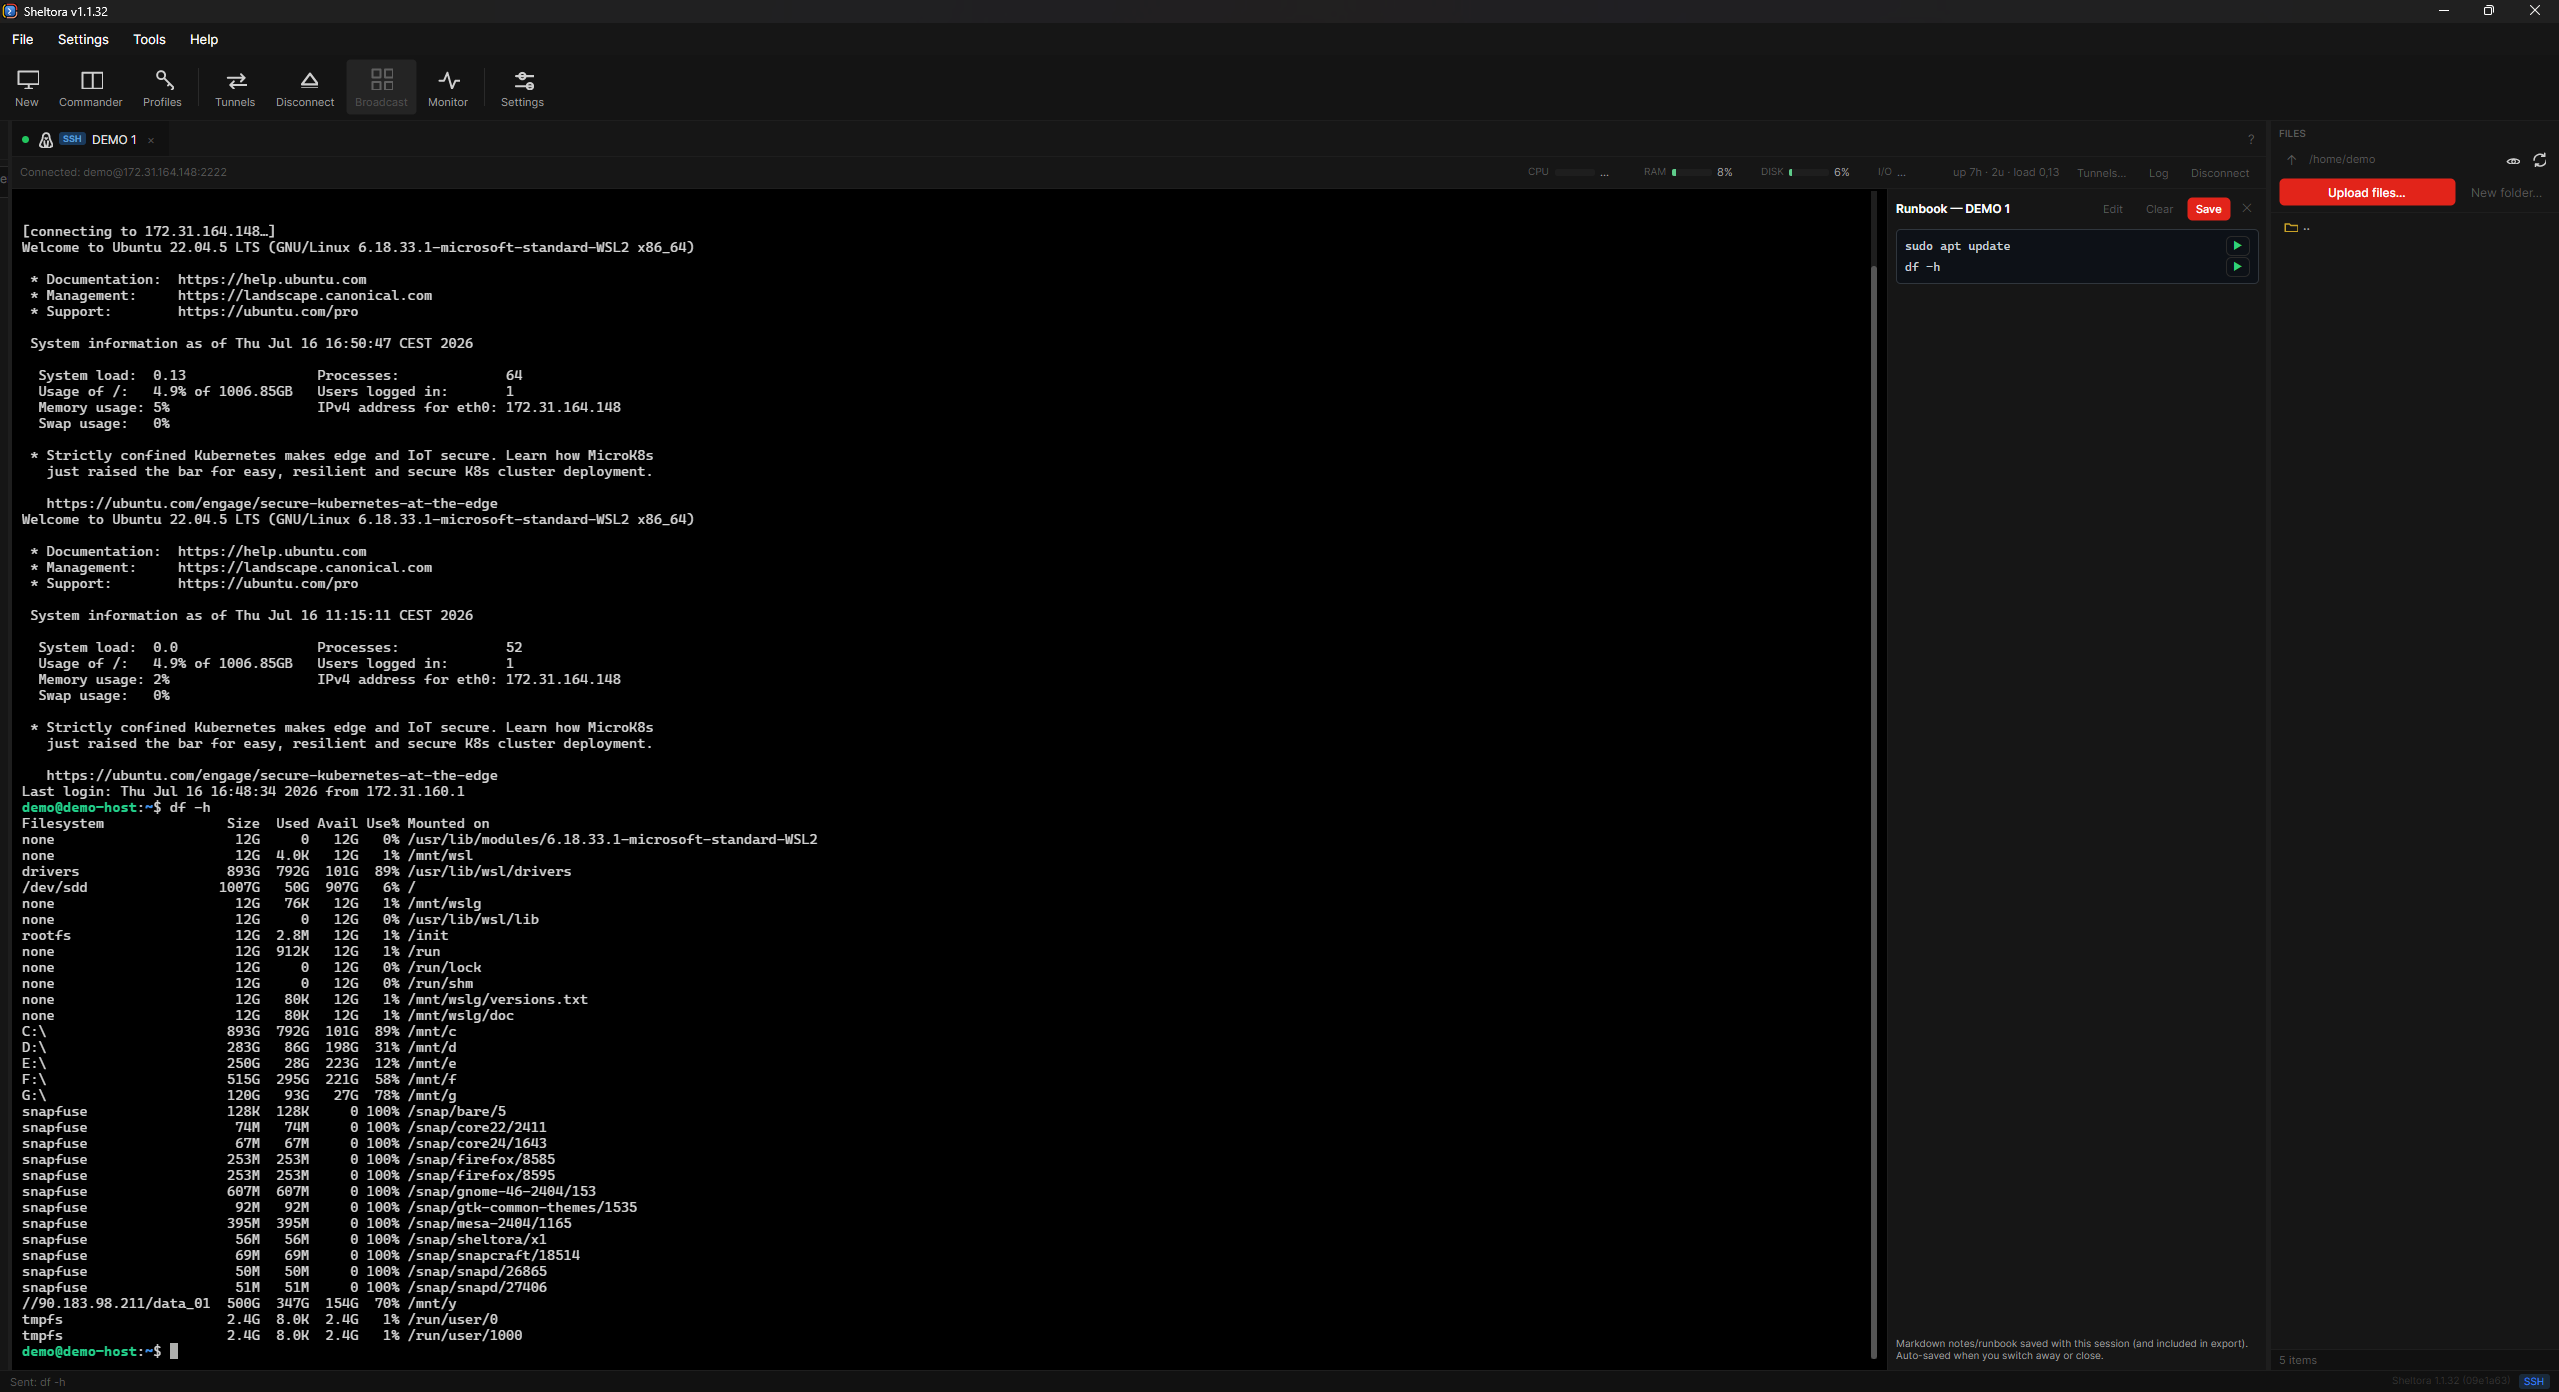Click New folder... in Files panel
Screen dimensions: 2559x1392
pyautogui.click(x=2506, y=193)
